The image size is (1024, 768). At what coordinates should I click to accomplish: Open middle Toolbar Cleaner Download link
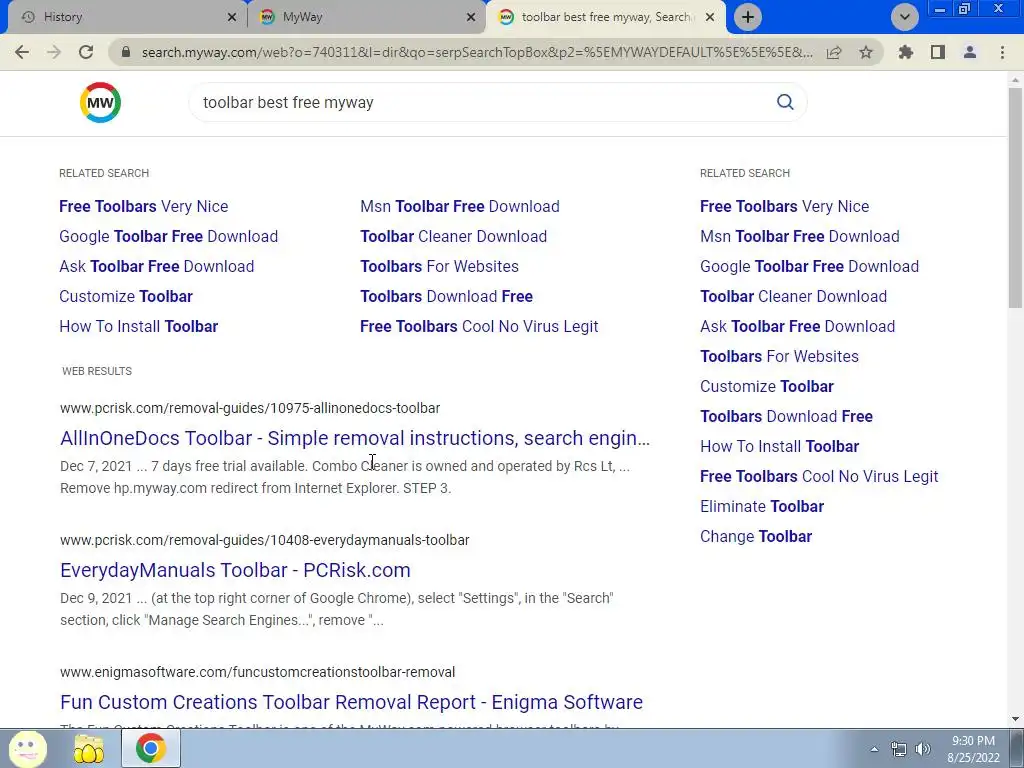point(453,236)
